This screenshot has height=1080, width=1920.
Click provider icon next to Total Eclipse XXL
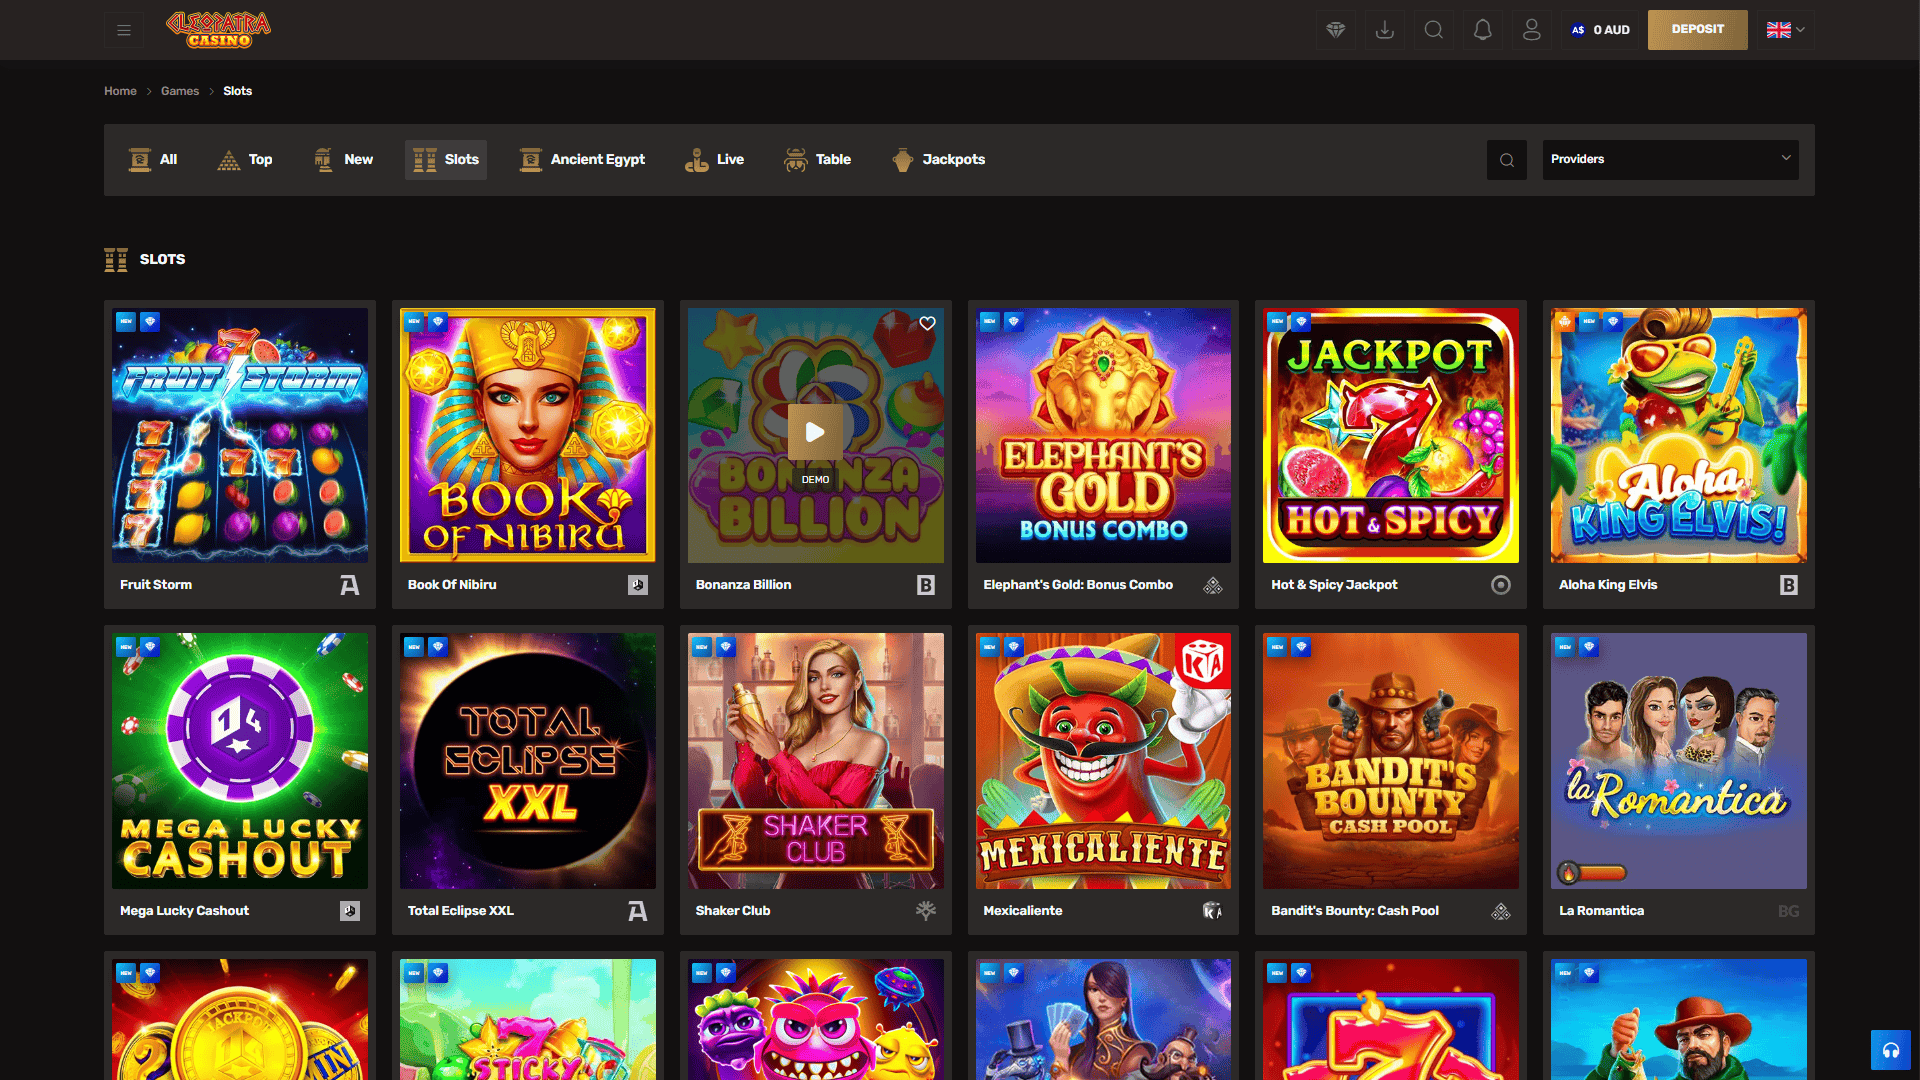(637, 911)
